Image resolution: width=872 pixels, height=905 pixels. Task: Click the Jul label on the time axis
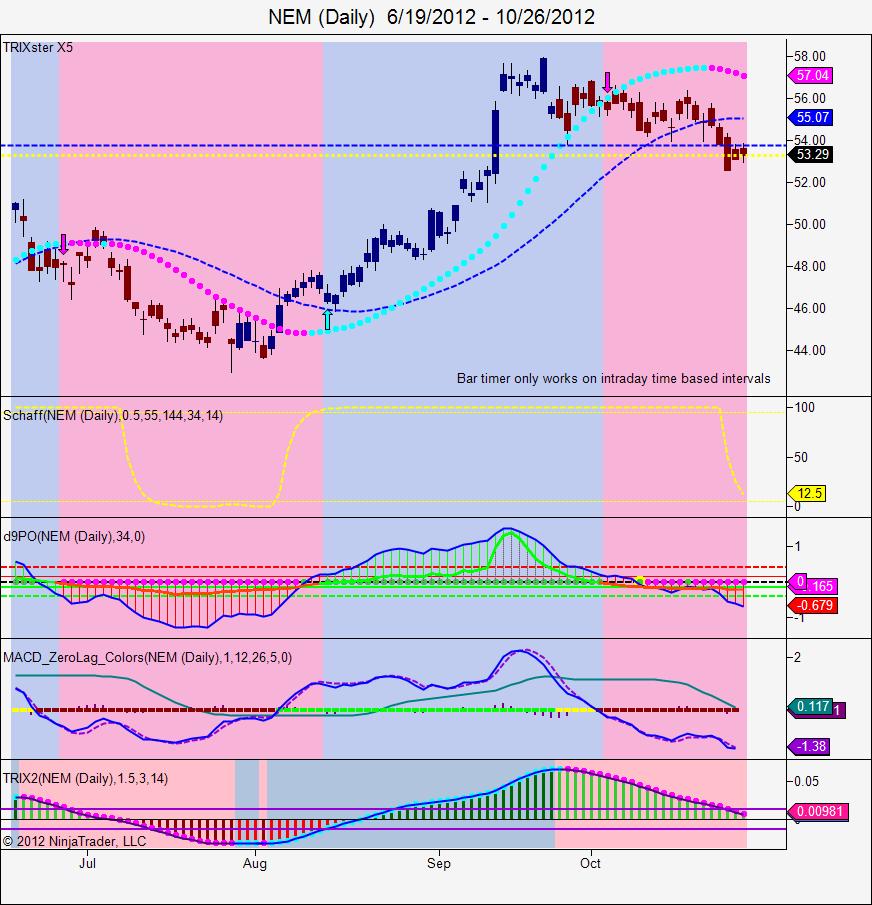pyautogui.click(x=87, y=863)
